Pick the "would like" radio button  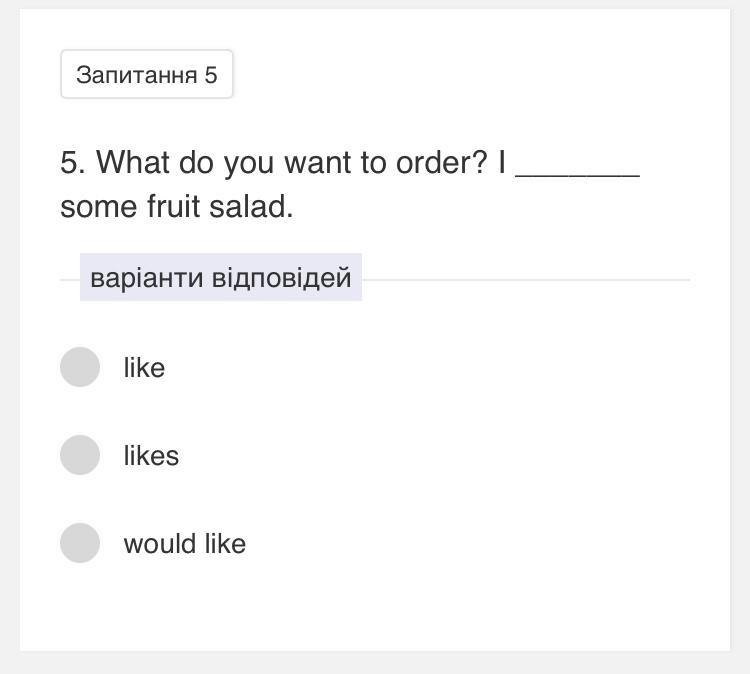(80, 543)
